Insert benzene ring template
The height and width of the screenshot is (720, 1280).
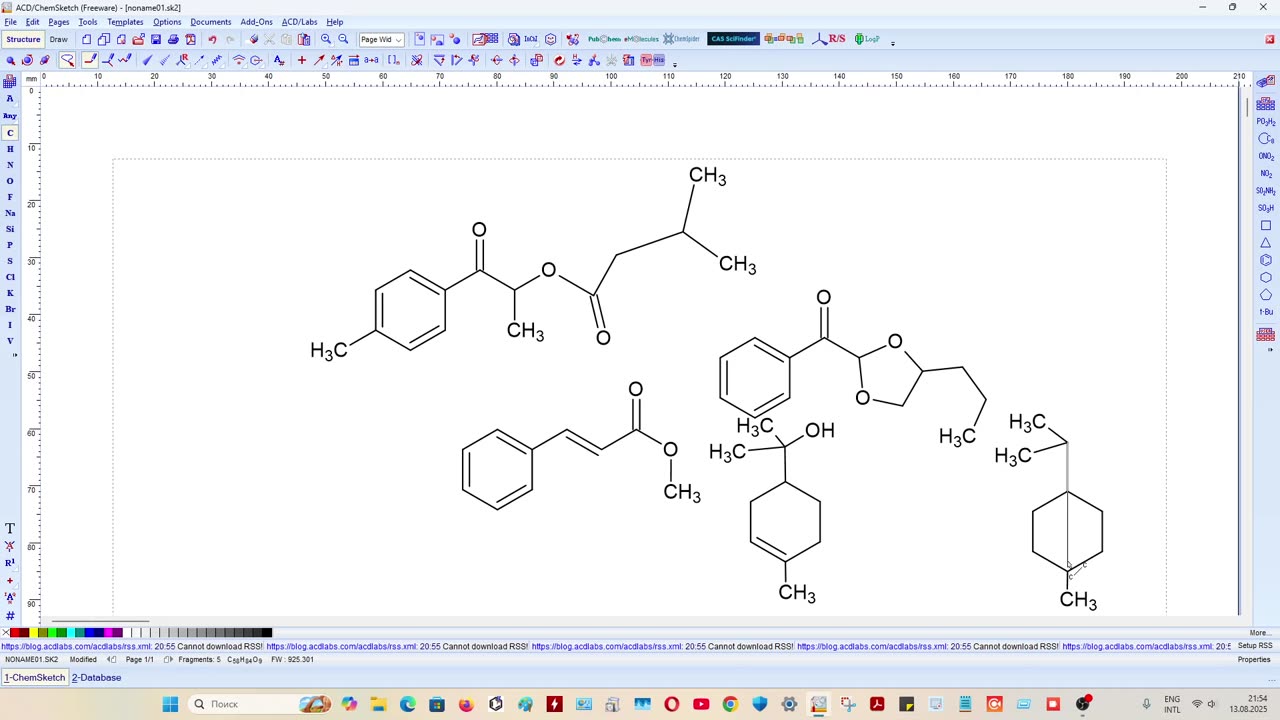click(1266, 260)
